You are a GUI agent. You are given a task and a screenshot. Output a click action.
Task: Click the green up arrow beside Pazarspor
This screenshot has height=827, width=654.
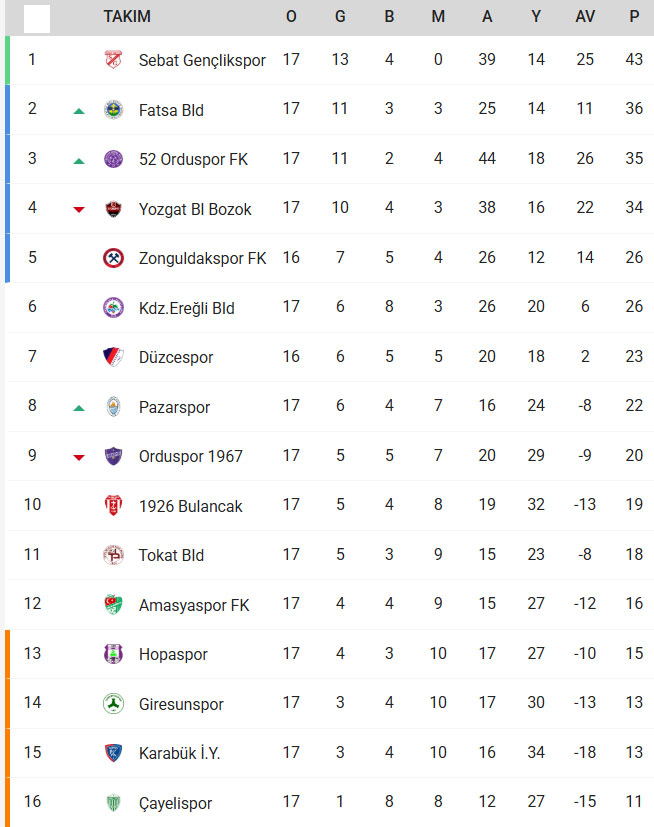point(79,408)
